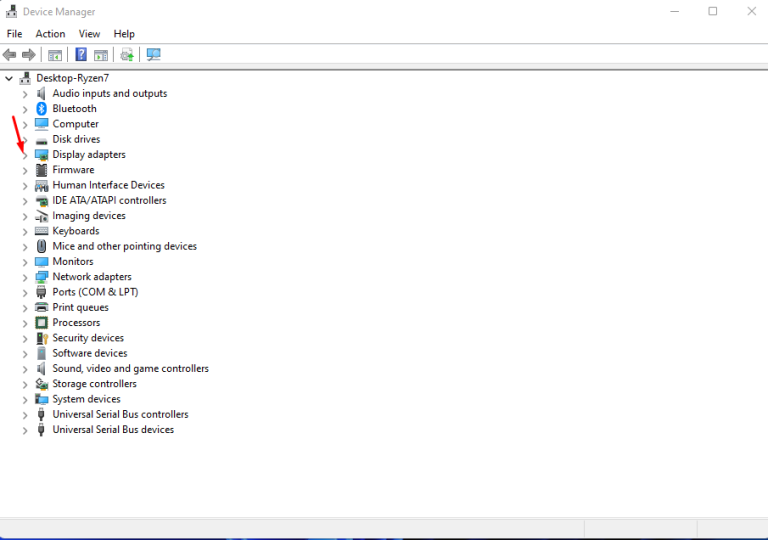Select the Ports (COM & LPT) label
This screenshot has height=540, width=768.
[95, 292]
